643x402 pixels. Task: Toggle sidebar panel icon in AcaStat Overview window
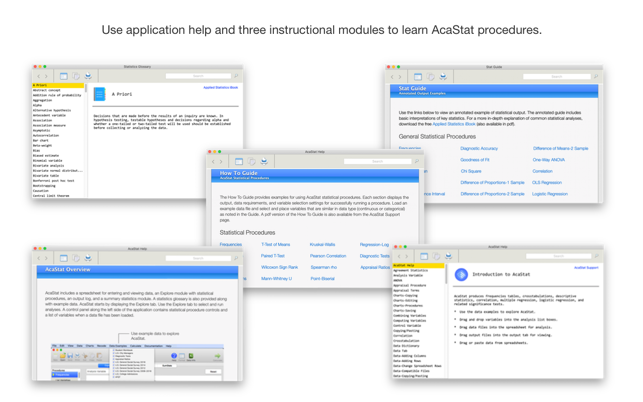click(x=64, y=258)
